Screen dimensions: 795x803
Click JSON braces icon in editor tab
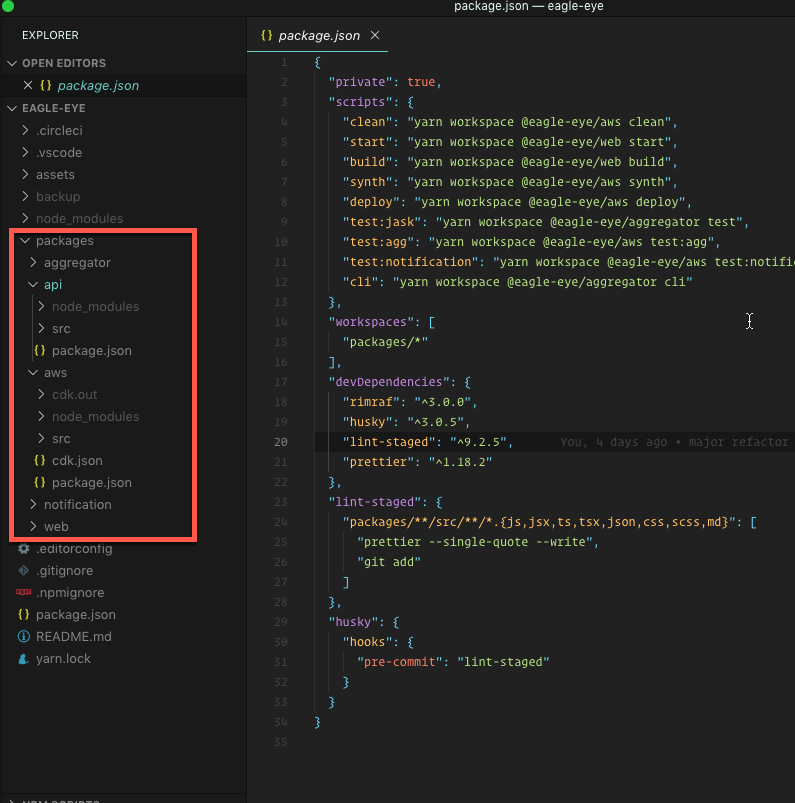pos(266,35)
